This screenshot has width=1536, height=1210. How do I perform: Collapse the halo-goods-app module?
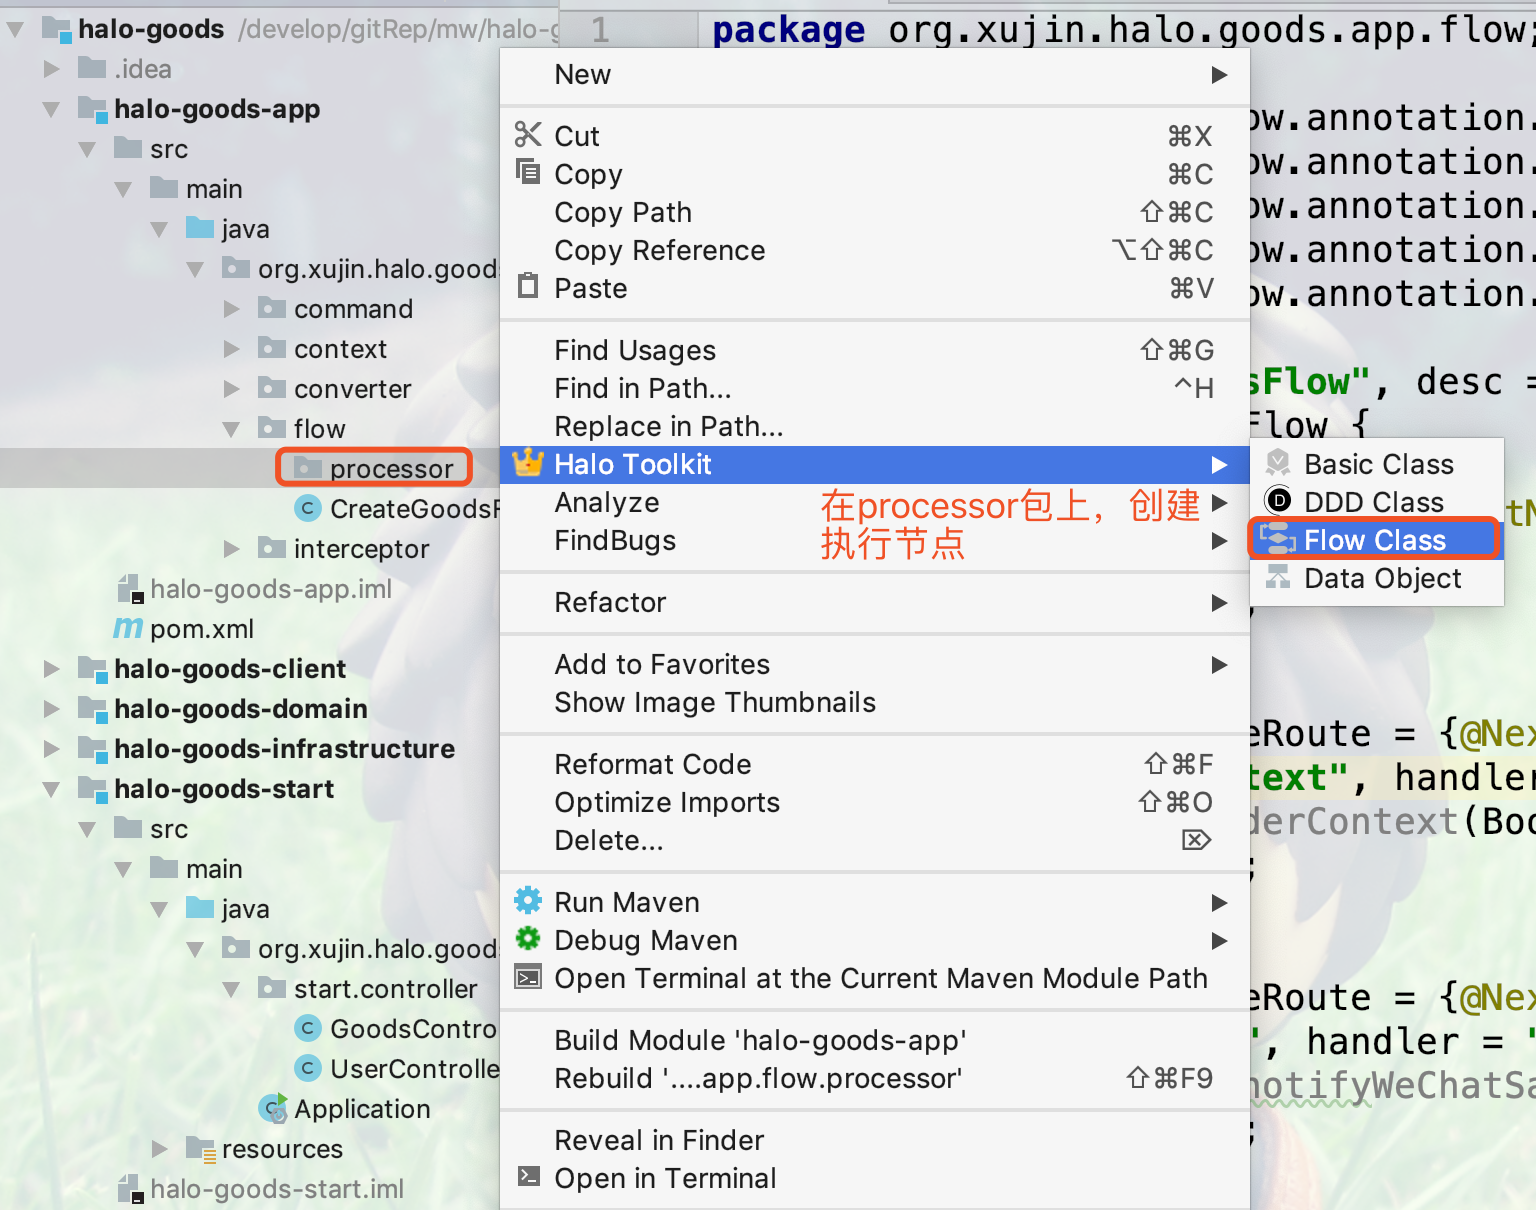52,109
